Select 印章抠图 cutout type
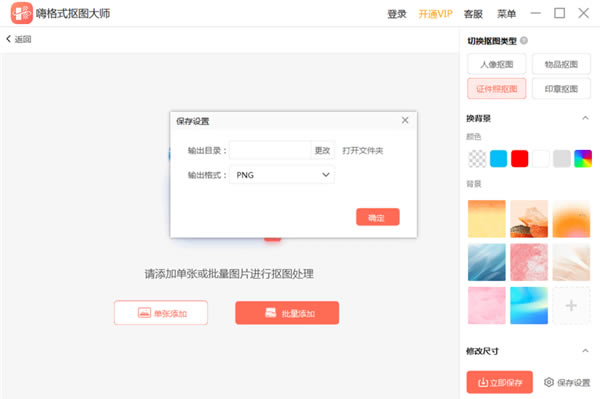Image resolution: width=600 pixels, height=399 pixels. (x=561, y=89)
